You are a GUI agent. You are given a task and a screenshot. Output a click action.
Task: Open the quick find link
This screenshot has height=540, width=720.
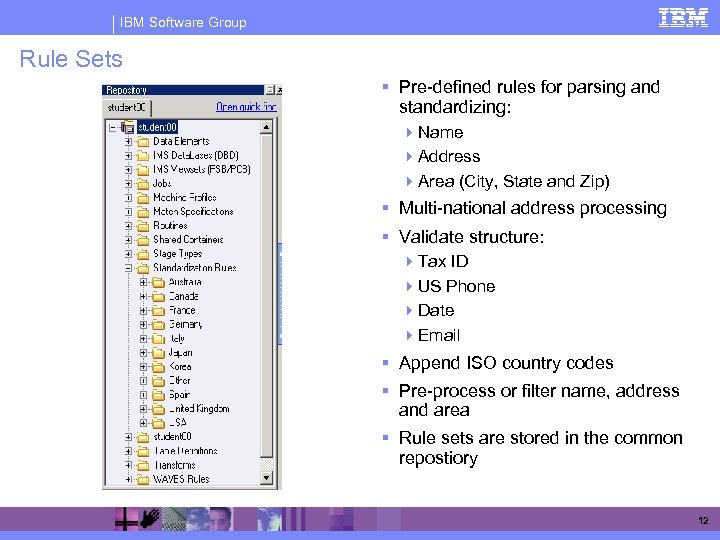[246, 107]
